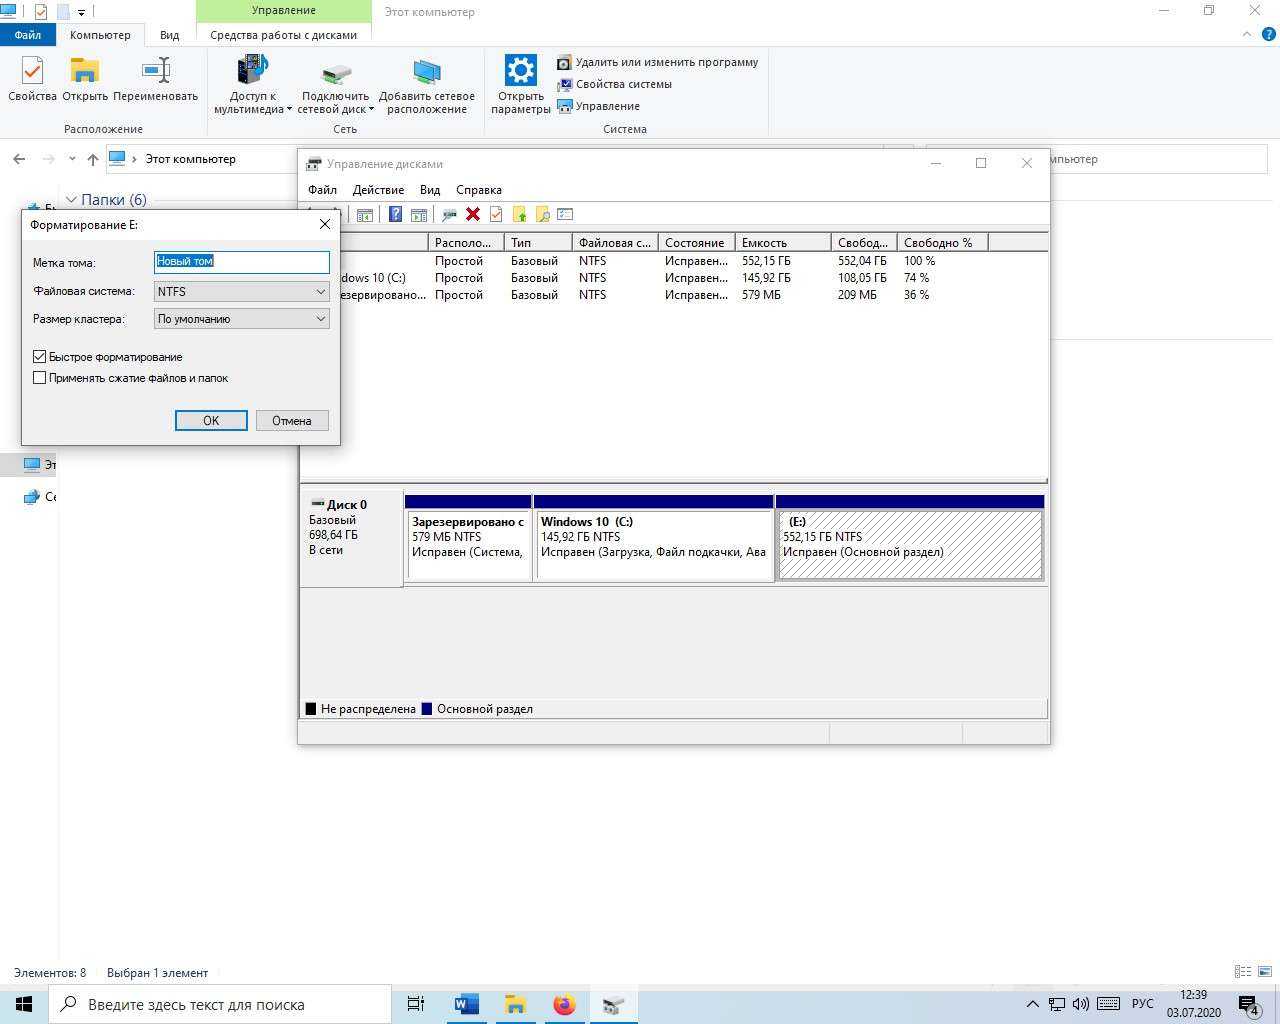This screenshot has height=1024, width=1280.
Task: Enable file and folder compression checkbox
Action: pyautogui.click(x=40, y=378)
